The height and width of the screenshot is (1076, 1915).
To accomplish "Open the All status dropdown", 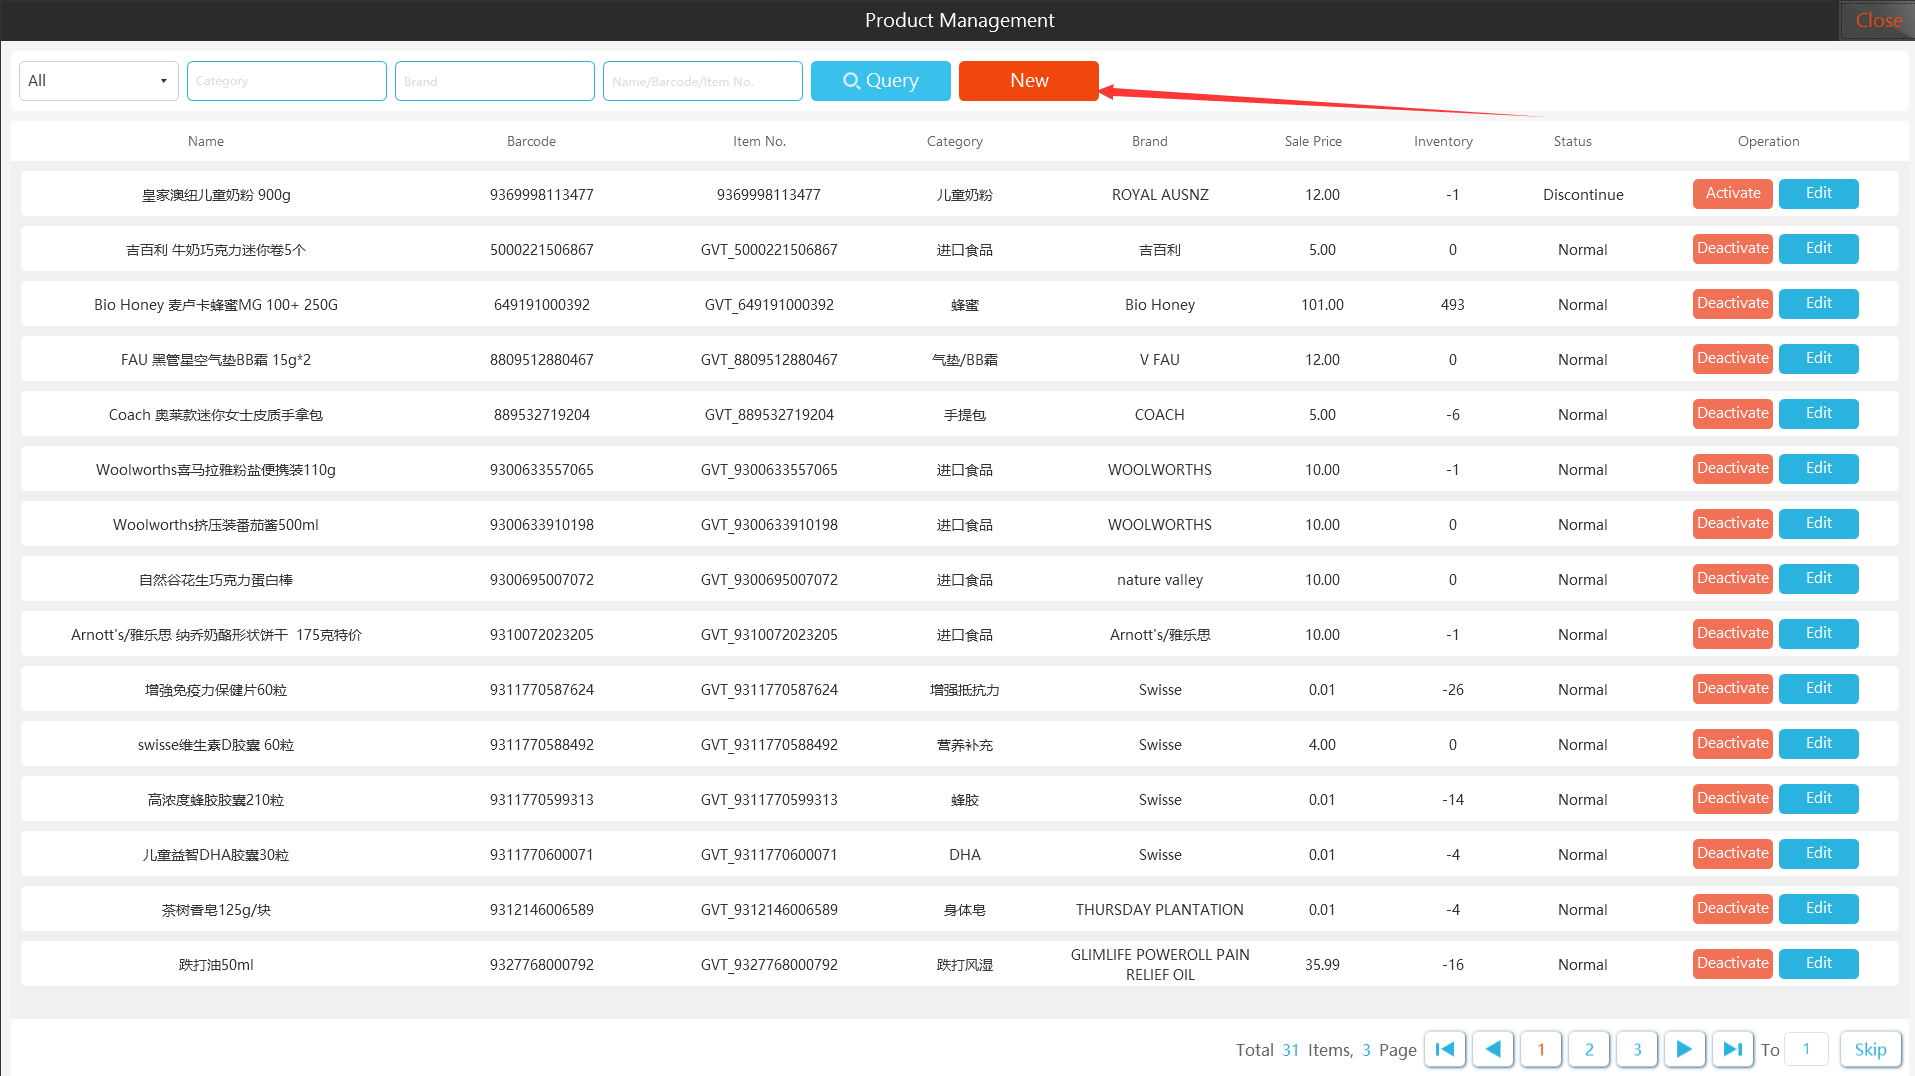I will pos(98,81).
